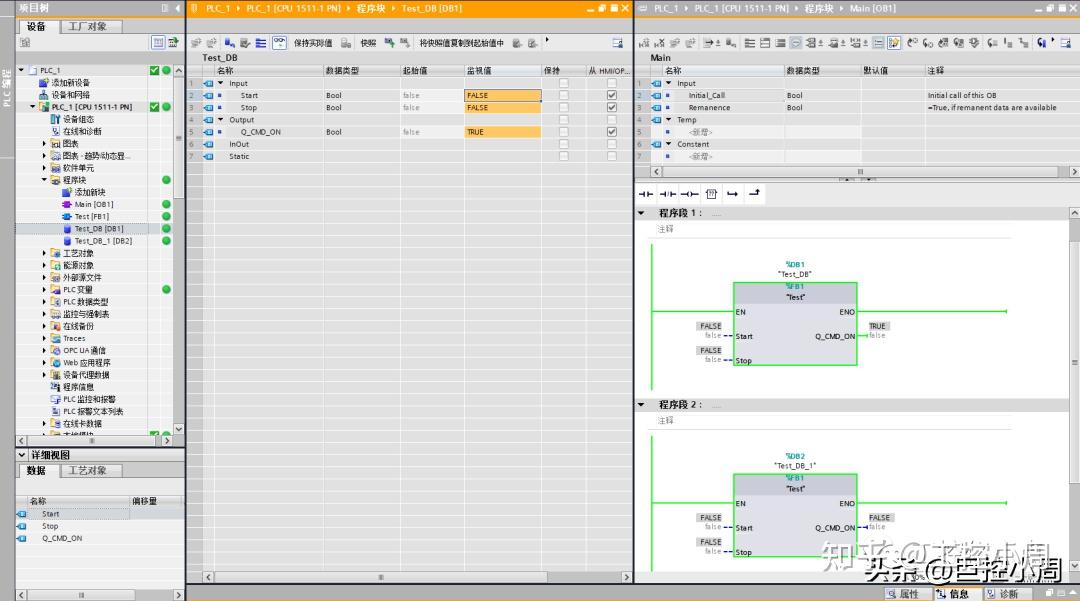Screen dimensions: 1080x601
Task: Double-check 添加新块 icon in project tree
Action: (x=67, y=192)
